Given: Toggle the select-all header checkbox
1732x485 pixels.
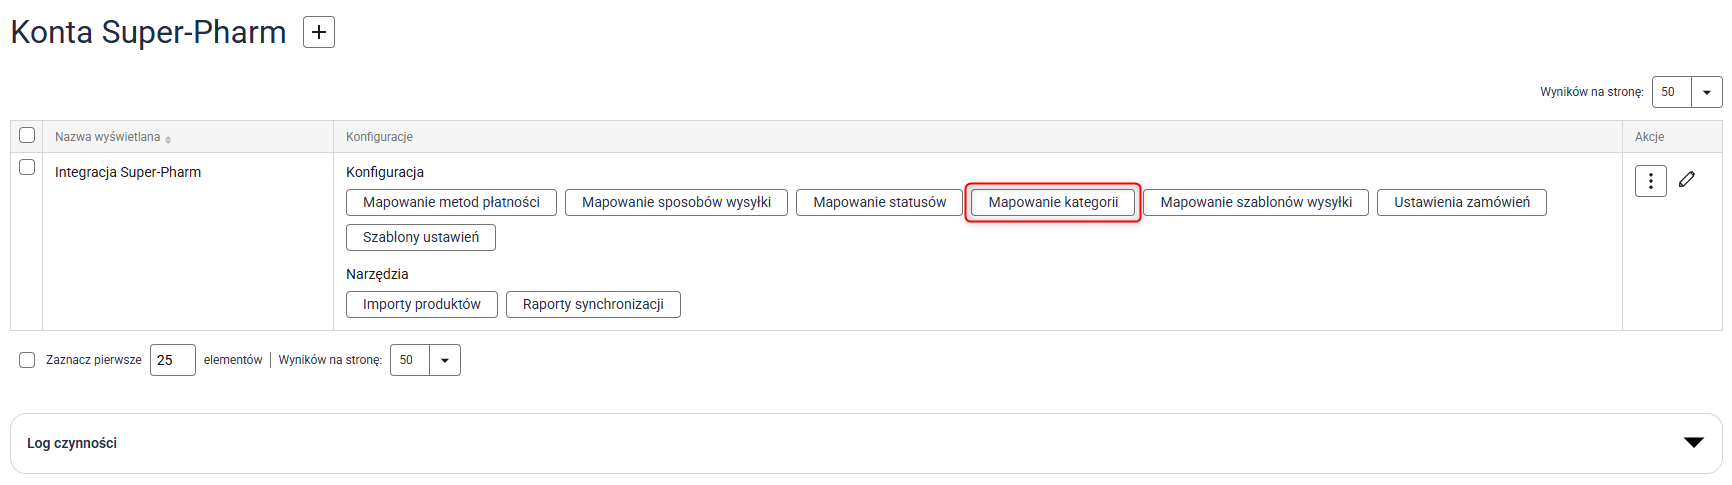Looking at the screenshot, I should (27, 136).
